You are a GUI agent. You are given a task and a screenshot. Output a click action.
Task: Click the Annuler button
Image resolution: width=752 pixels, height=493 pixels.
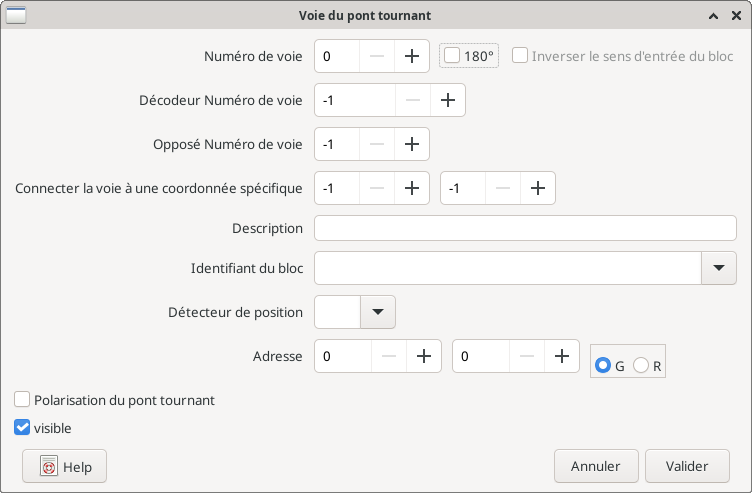[x=596, y=466]
